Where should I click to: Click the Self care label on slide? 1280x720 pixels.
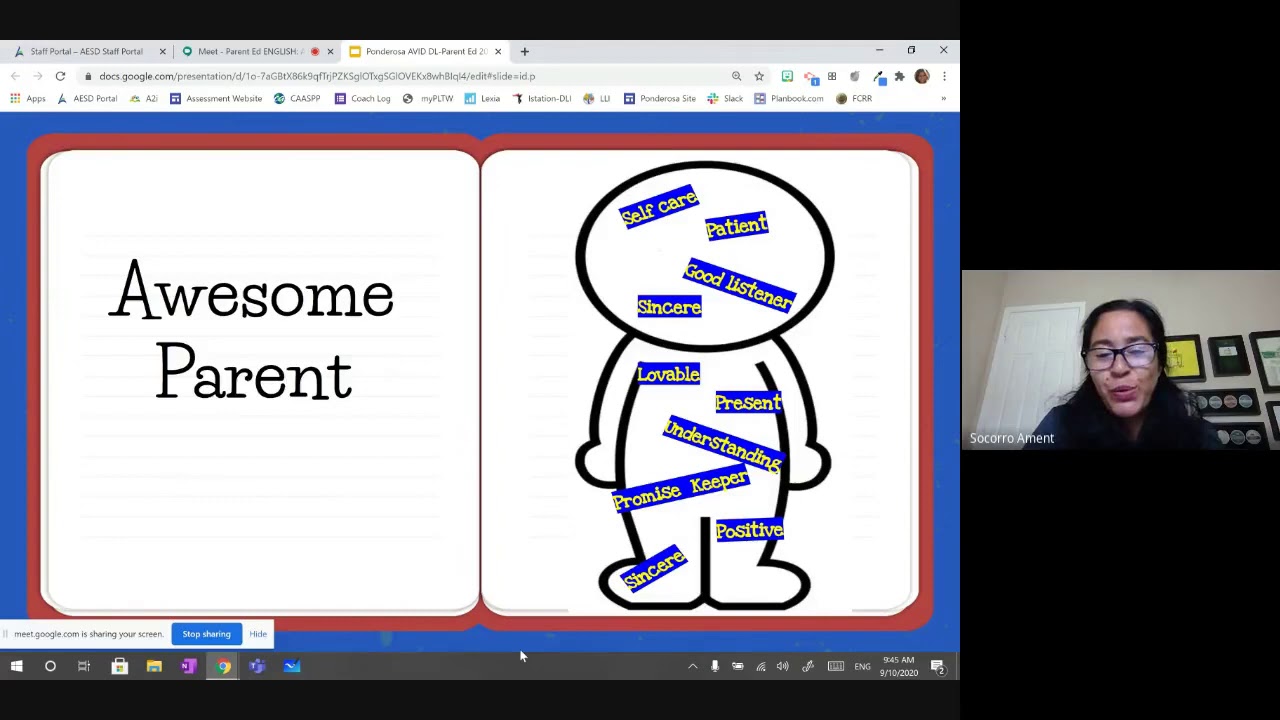click(659, 207)
